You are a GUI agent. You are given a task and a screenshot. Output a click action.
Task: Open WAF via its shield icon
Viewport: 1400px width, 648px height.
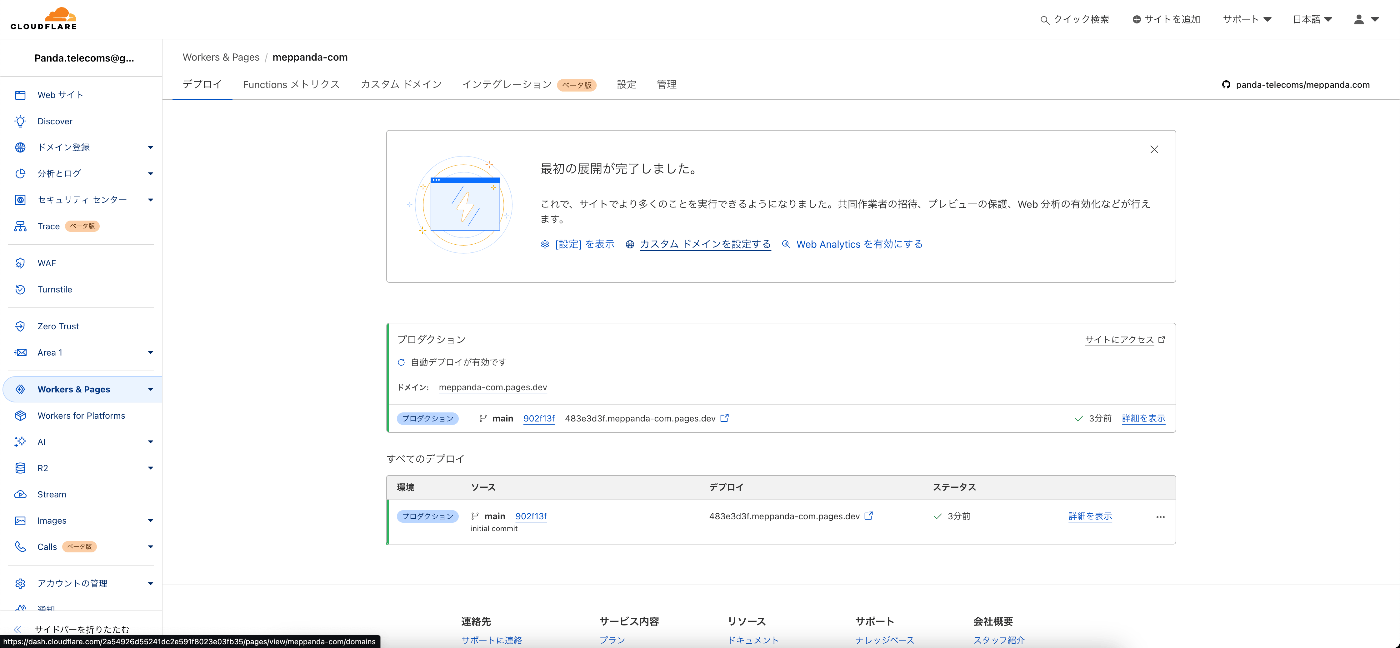[20, 263]
